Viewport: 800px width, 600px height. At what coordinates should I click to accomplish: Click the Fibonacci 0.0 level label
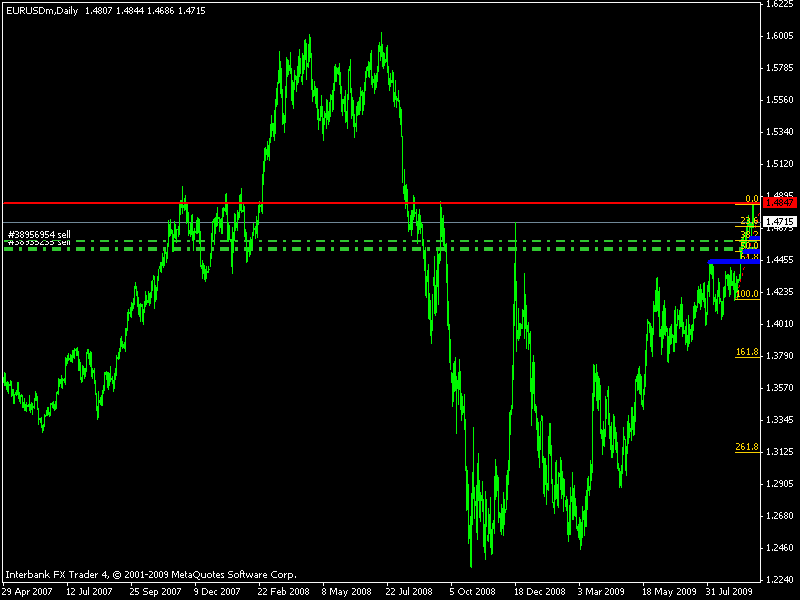point(752,198)
